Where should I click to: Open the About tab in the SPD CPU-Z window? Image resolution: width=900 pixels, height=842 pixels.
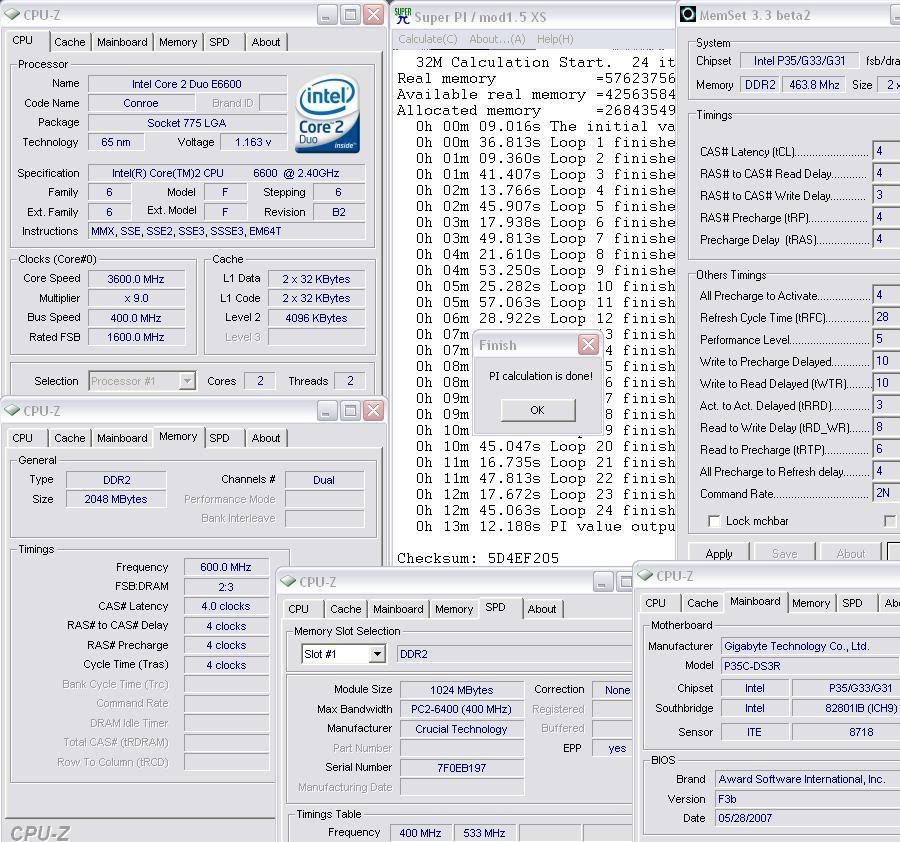[542, 609]
